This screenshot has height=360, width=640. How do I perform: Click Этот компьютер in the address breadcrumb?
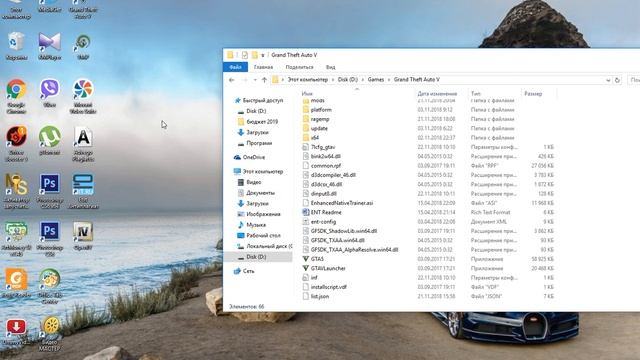[x=308, y=80]
